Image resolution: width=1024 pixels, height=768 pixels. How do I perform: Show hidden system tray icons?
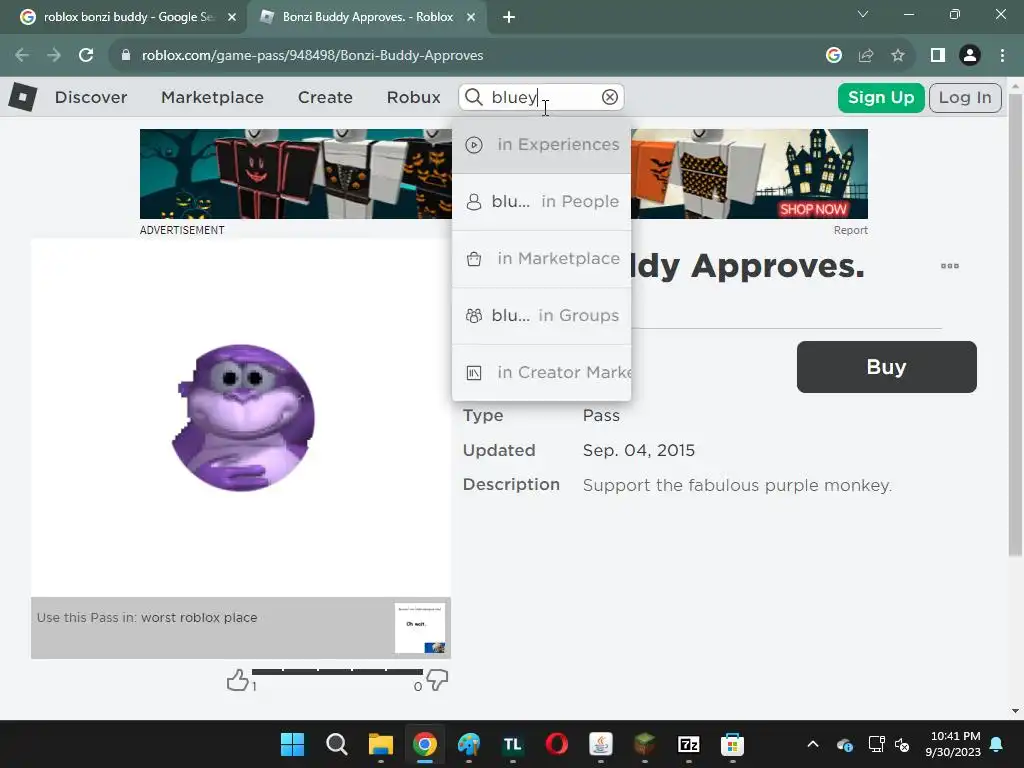coord(813,744)
